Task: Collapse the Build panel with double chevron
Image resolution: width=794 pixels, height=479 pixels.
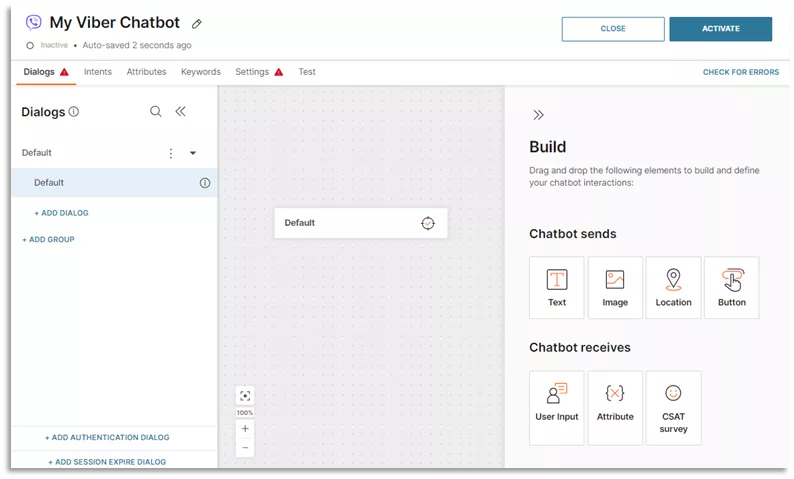Action: (538, 115)
